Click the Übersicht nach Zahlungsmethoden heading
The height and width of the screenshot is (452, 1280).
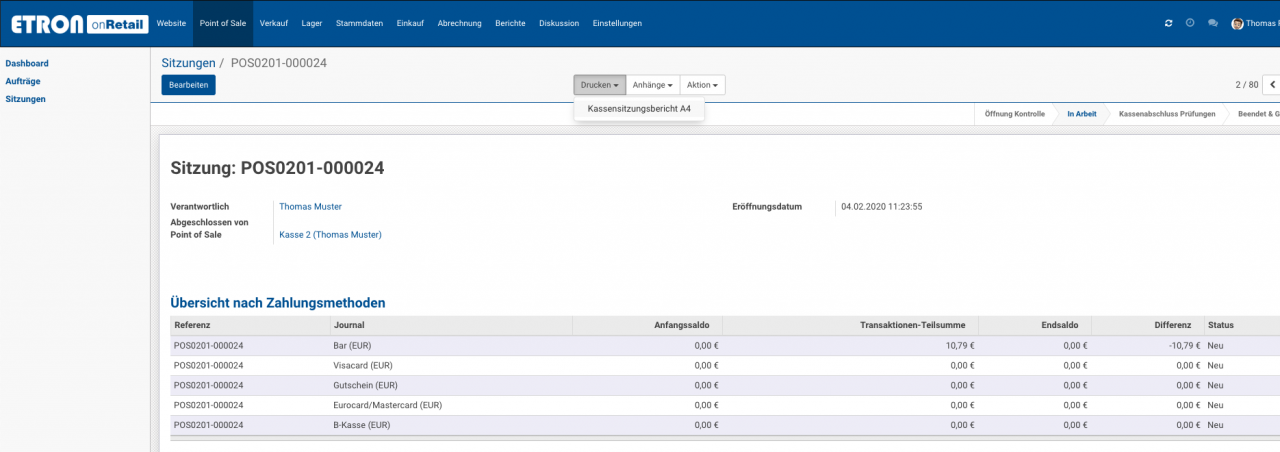[x=278, y=302]
